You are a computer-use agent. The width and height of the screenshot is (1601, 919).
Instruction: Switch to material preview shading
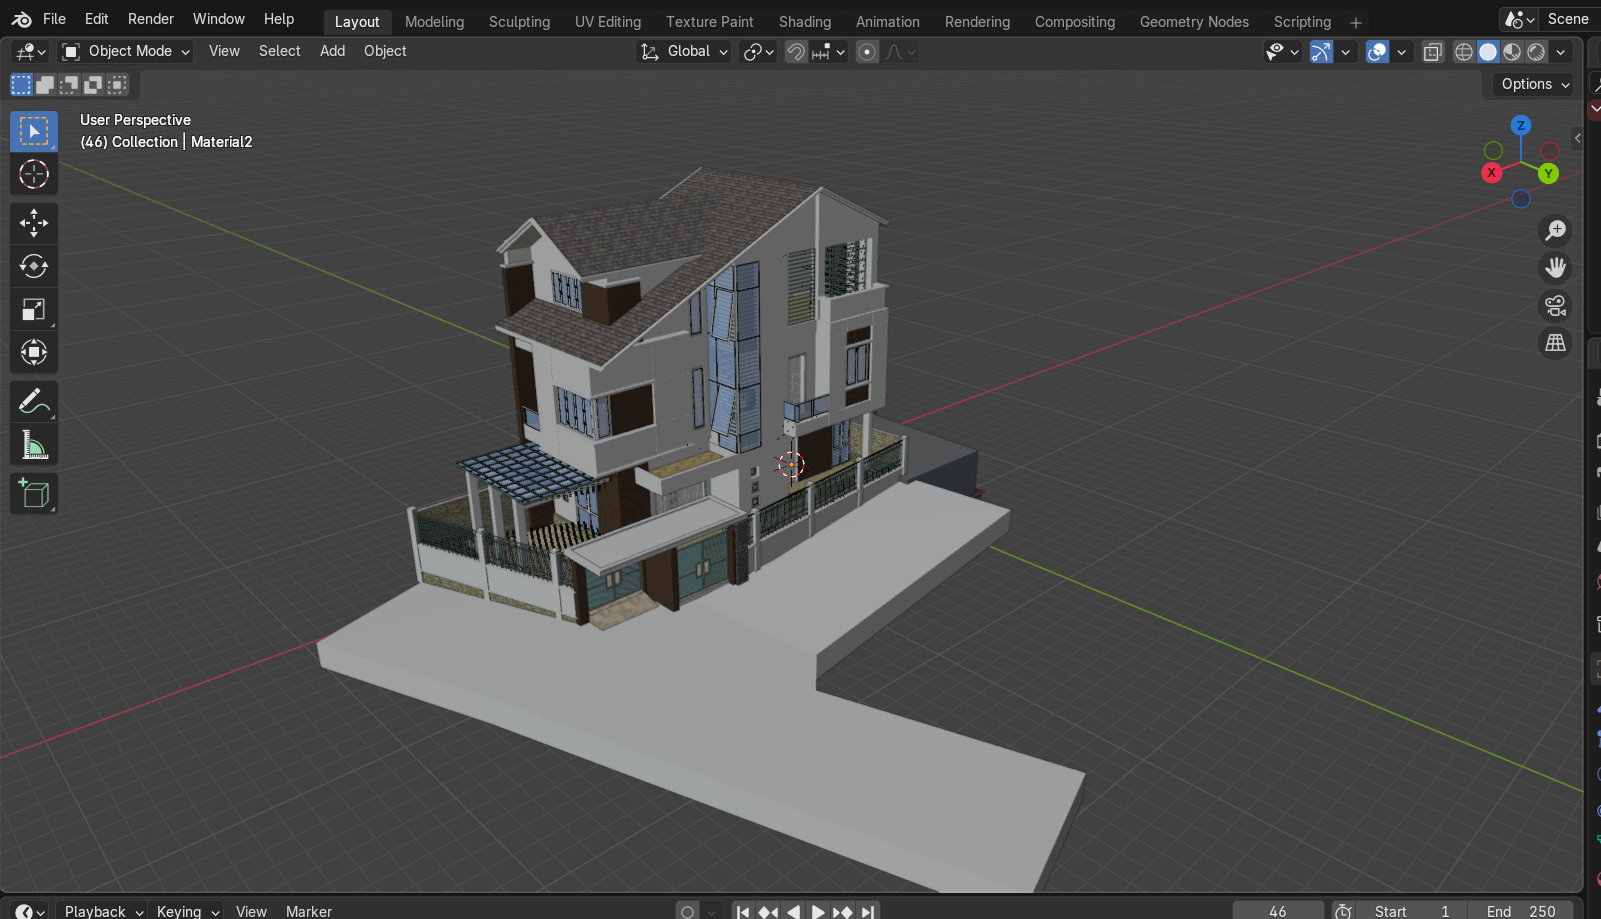click(x=1512, y=52)
